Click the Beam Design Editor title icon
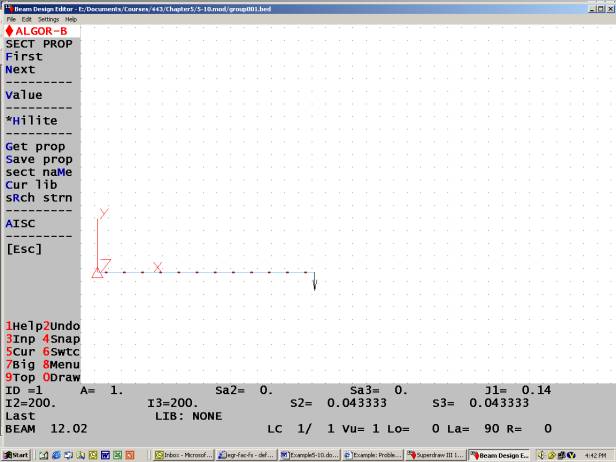616x462 pixels. point(7,7)
